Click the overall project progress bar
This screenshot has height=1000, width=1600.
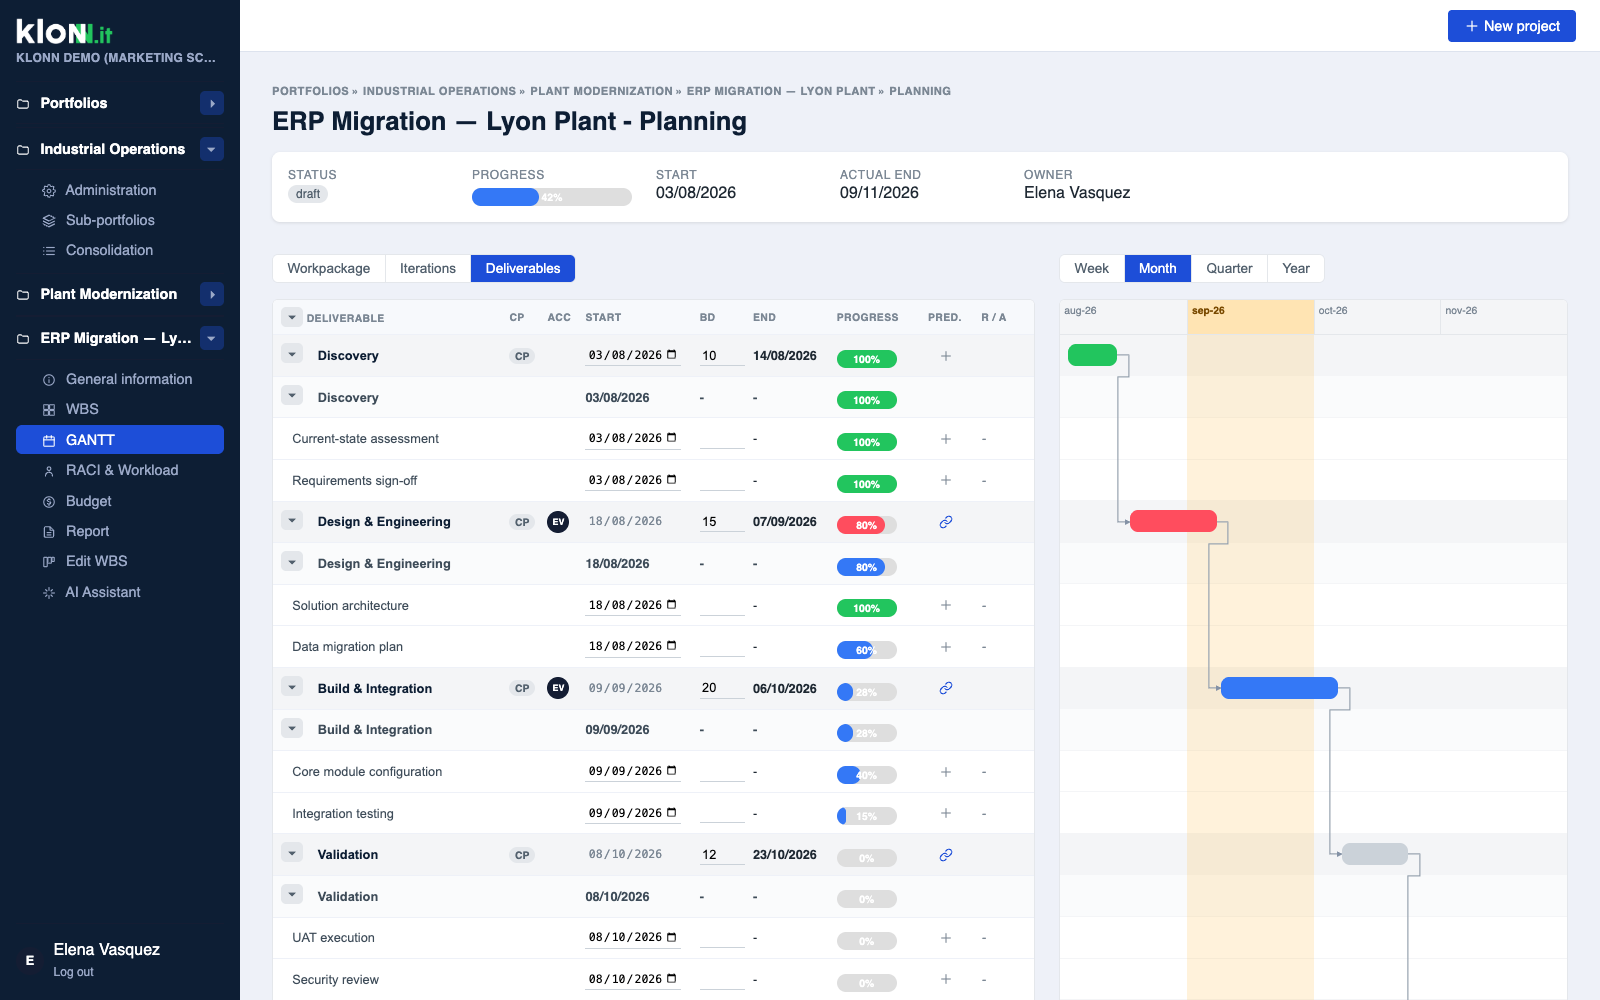coord(552,197)
